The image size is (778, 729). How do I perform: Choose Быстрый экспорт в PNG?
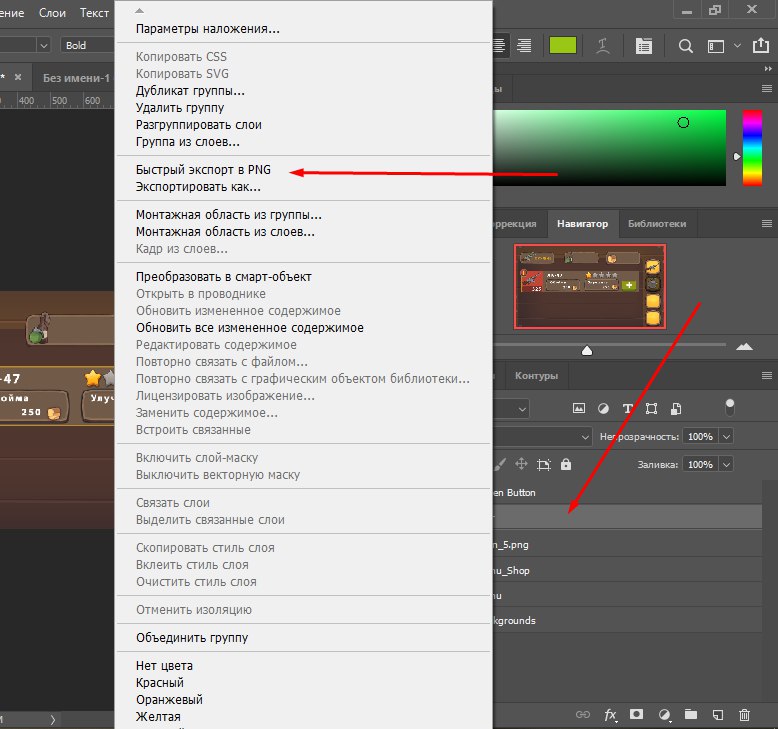coord(203,170)
